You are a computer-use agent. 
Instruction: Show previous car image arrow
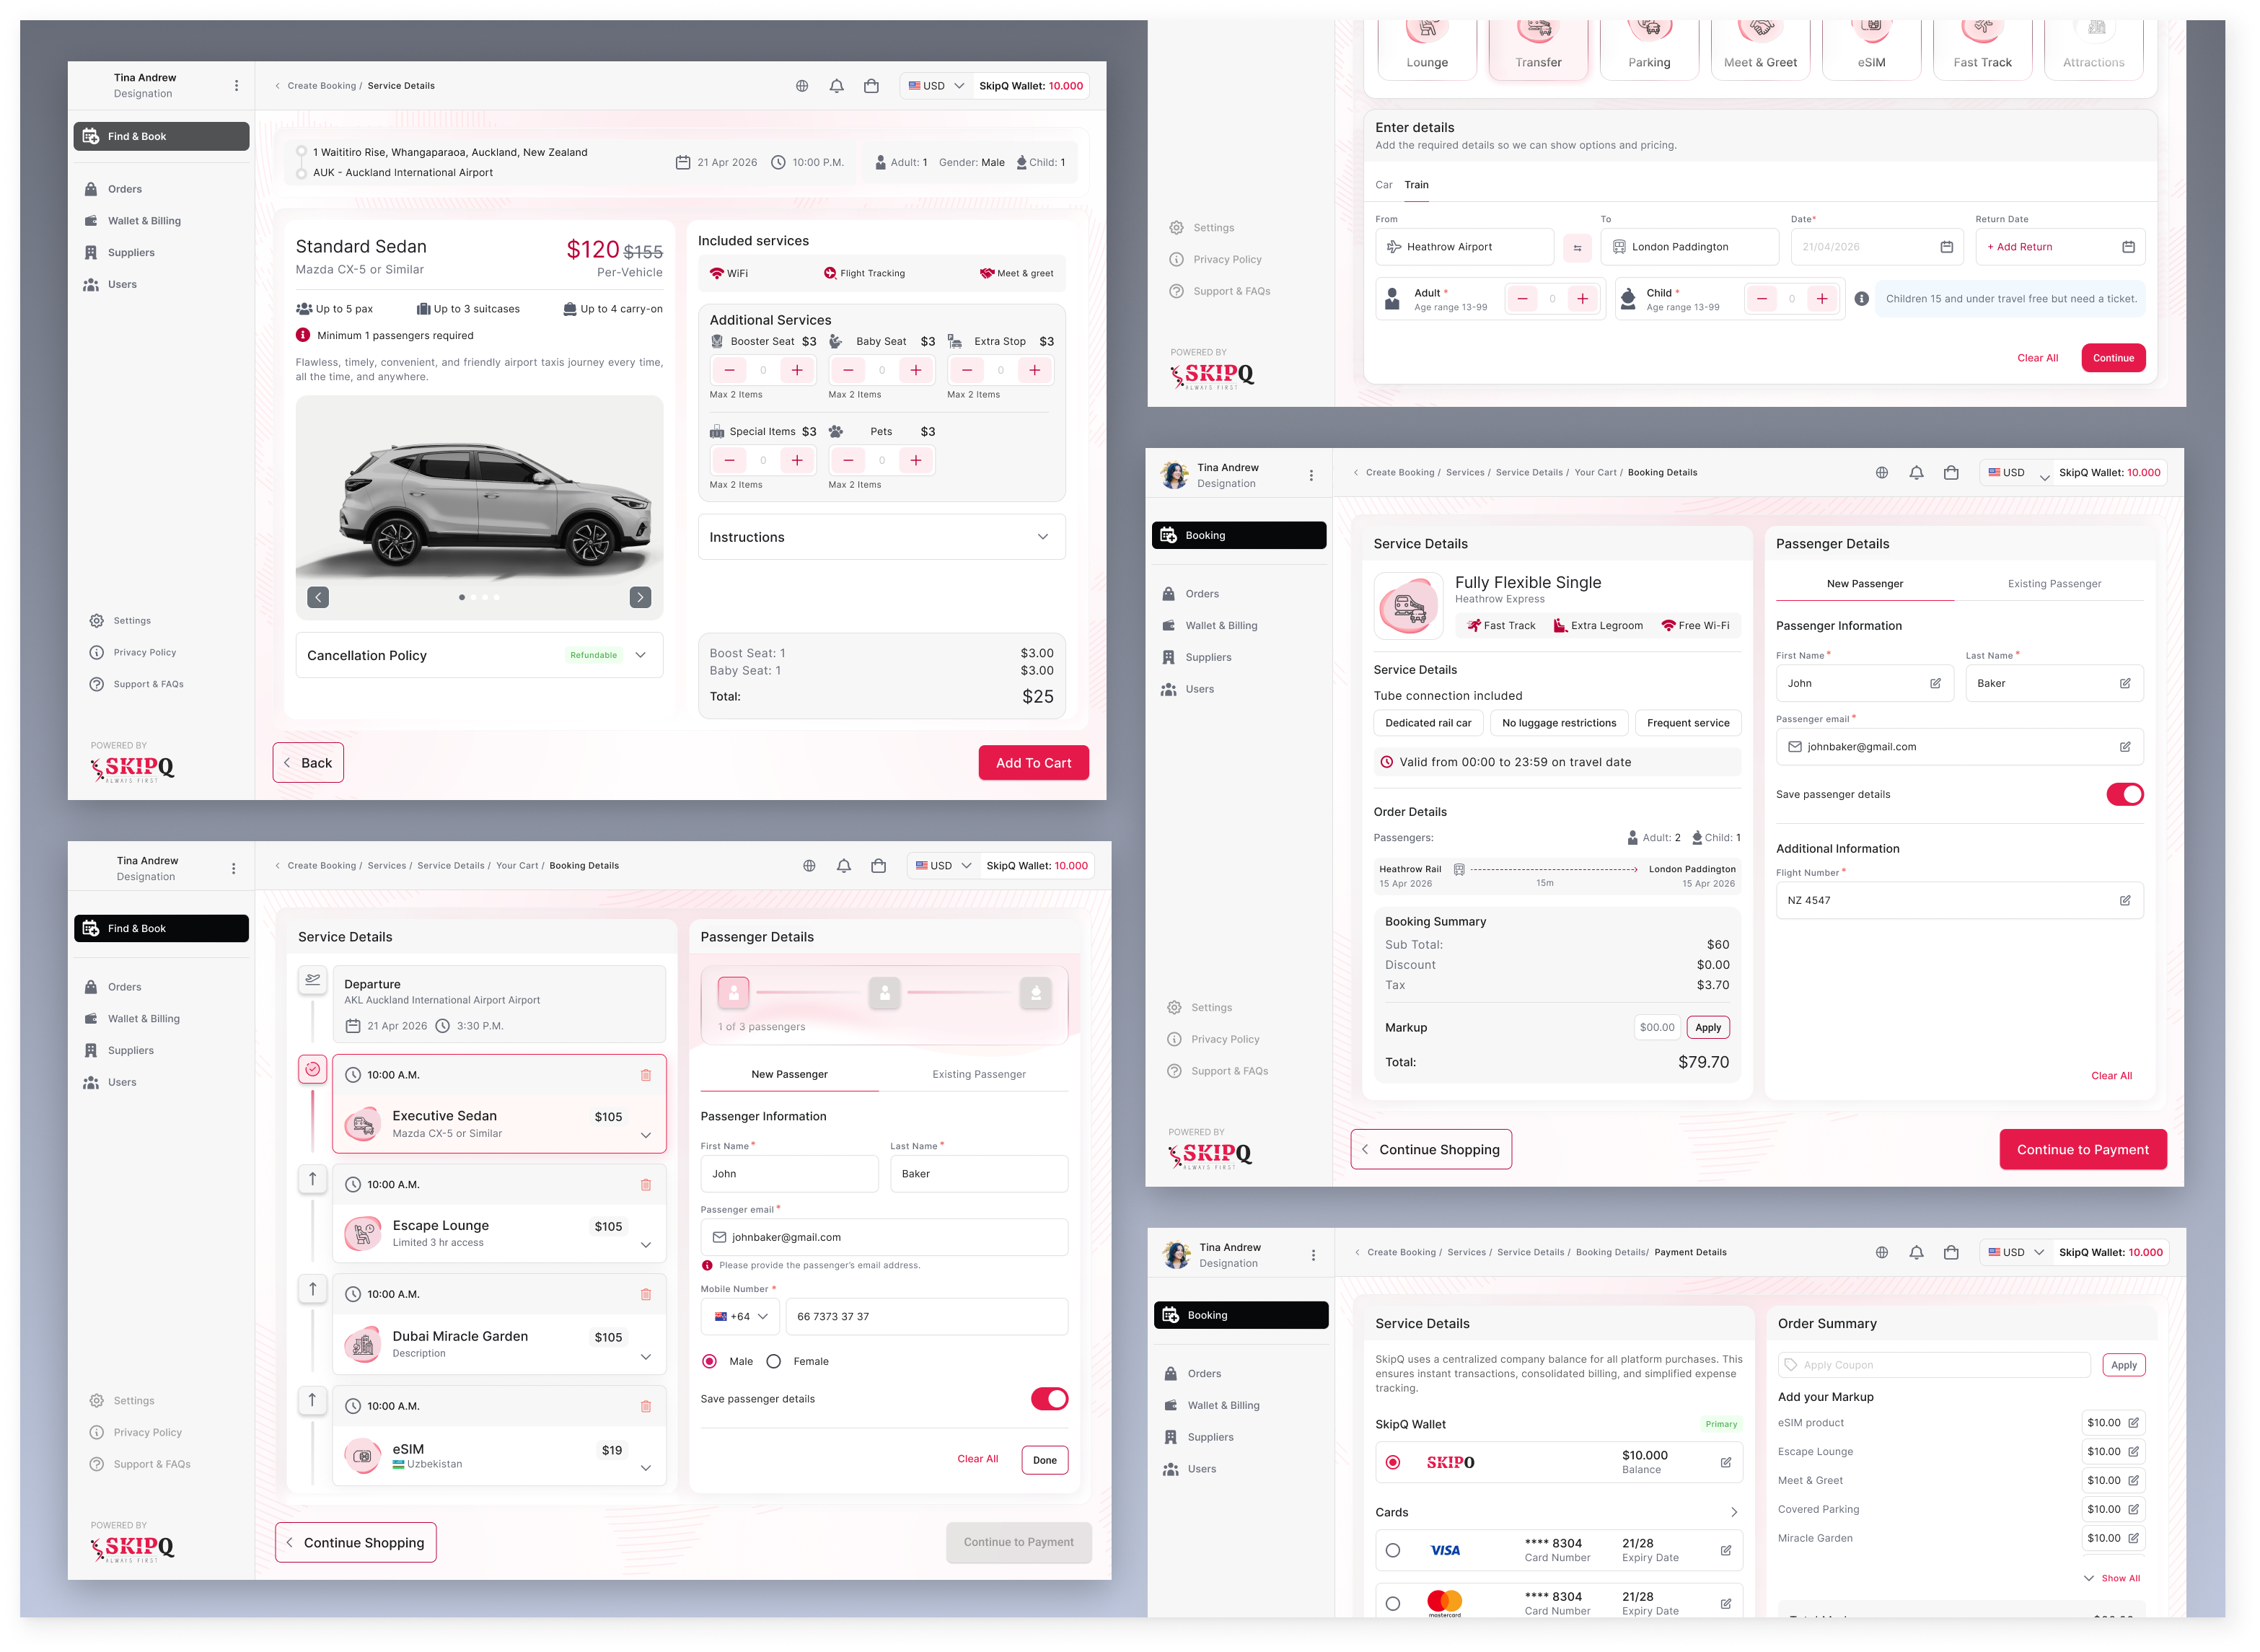[x=318, y=597]
